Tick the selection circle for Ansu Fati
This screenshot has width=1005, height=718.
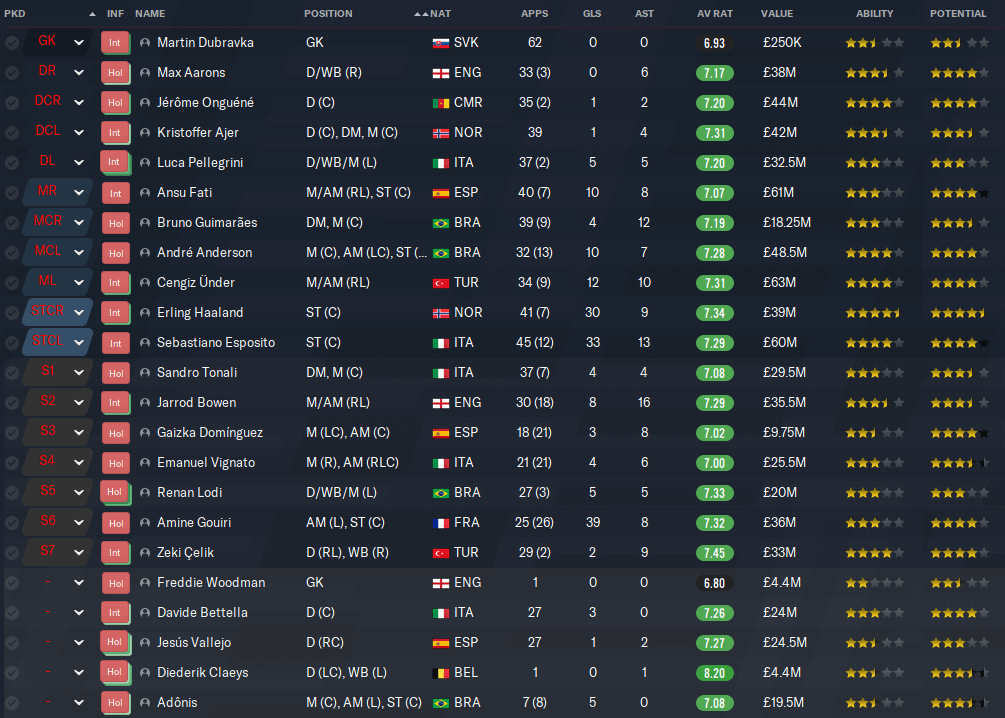point(12,193)
